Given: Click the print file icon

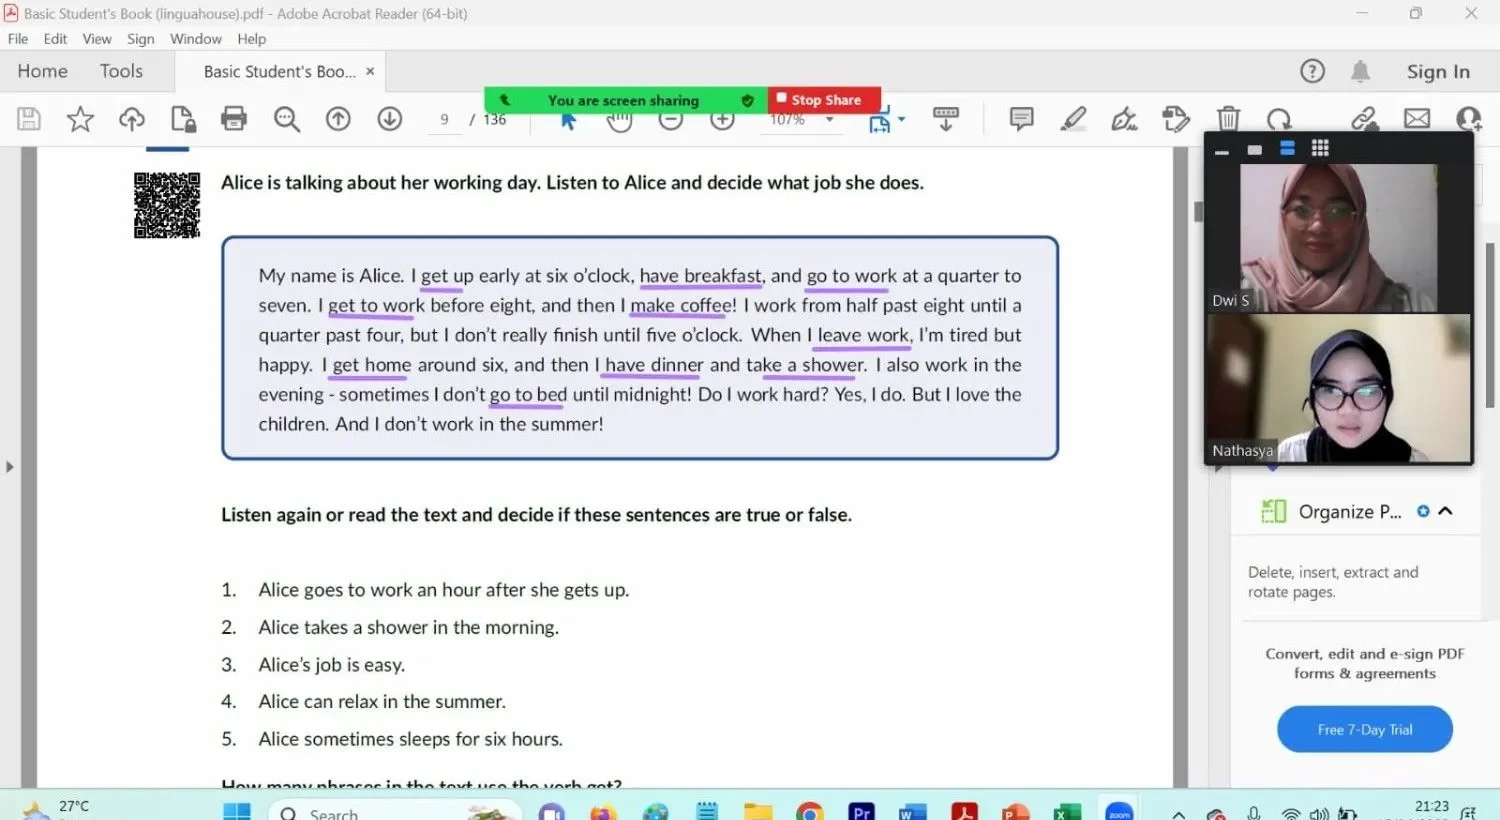Looking at the screenshot, I should pyautogui.click(x=234, y=119).
